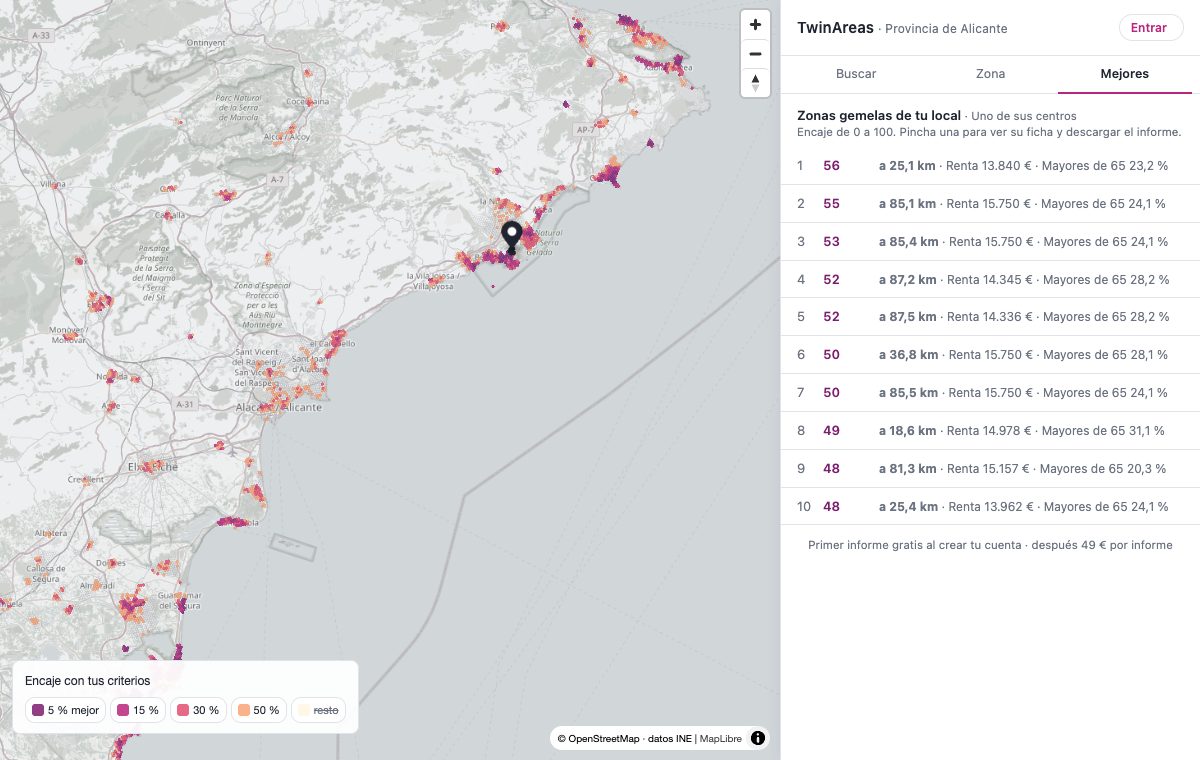Enable the resto legend filter
Screen dimensions: 1200x760
pyautogui.click(x=318, y=711)
